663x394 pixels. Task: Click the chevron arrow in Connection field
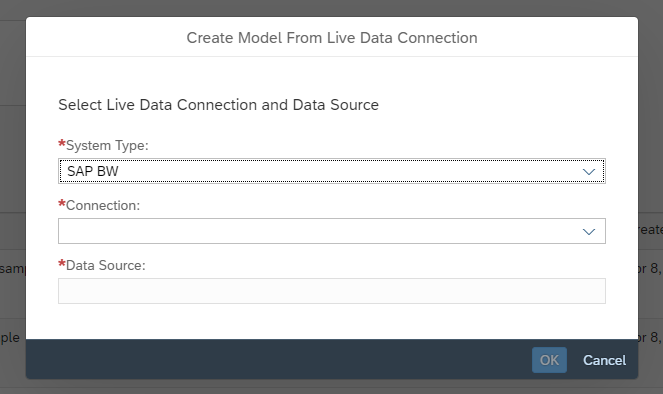click(589, 232)
